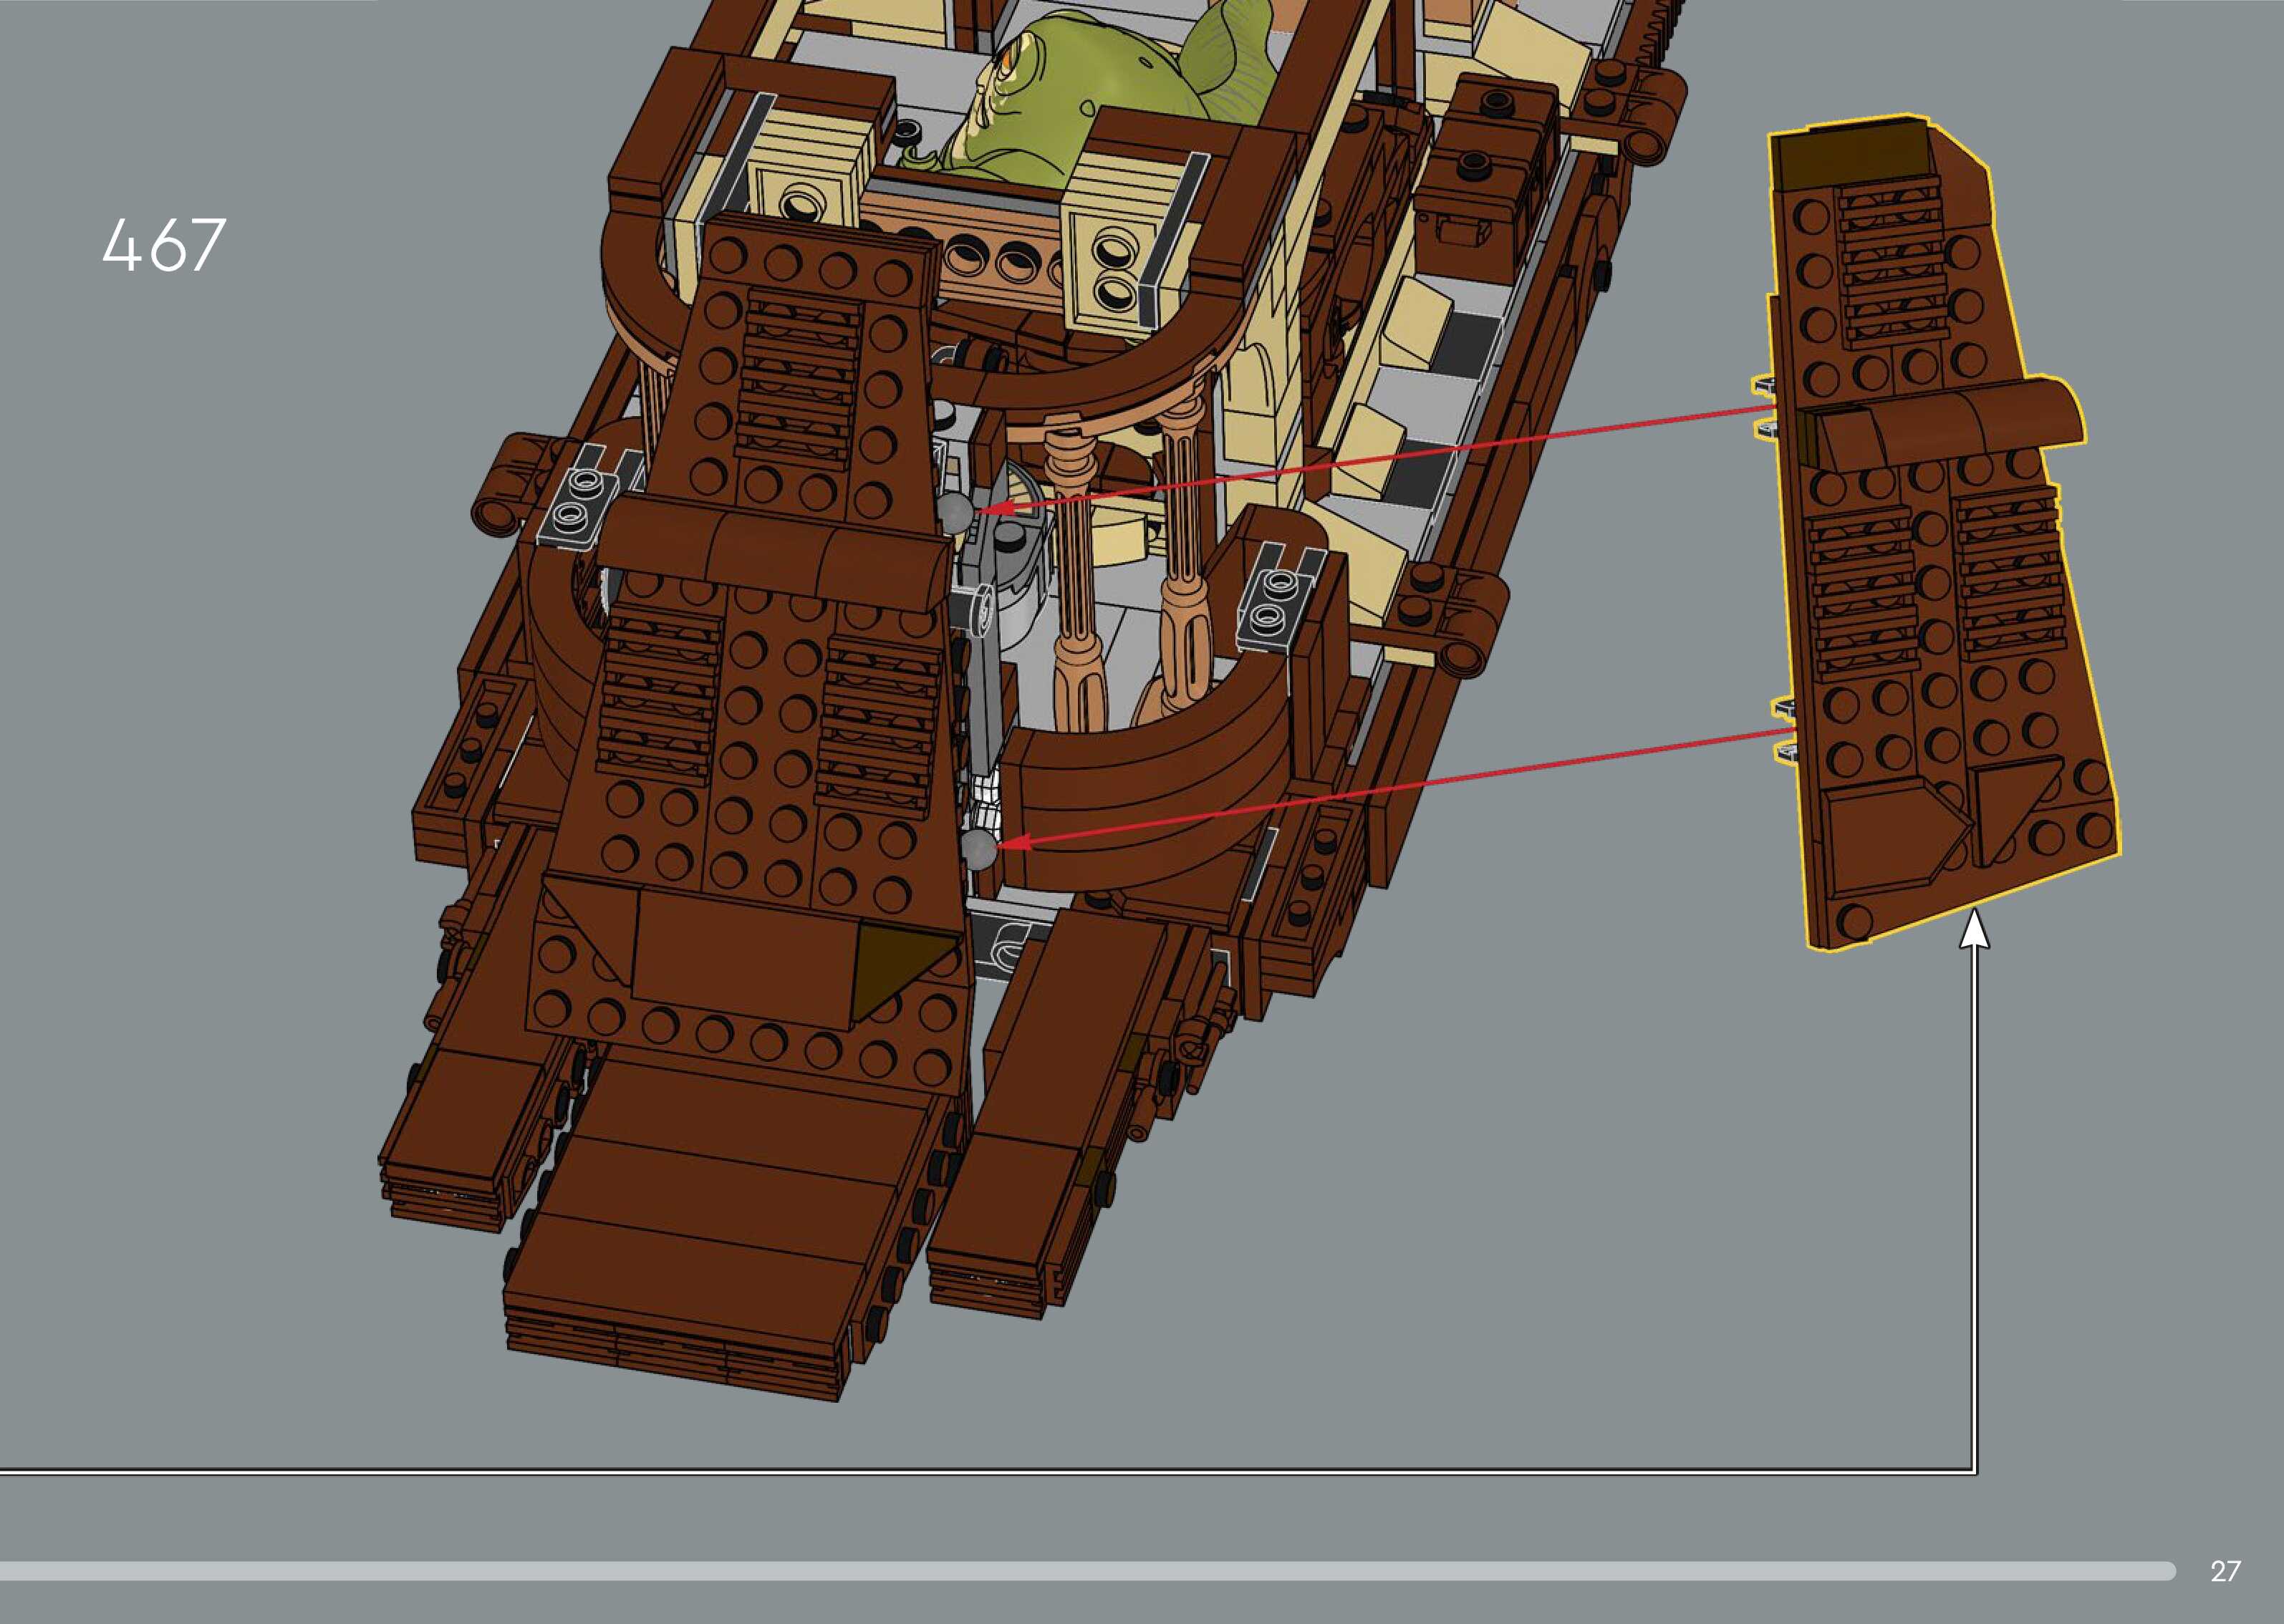The width and height of the screenshot is (2284, 1624).
Task: Click the step number 467
Action: click(x=164, y=246)
